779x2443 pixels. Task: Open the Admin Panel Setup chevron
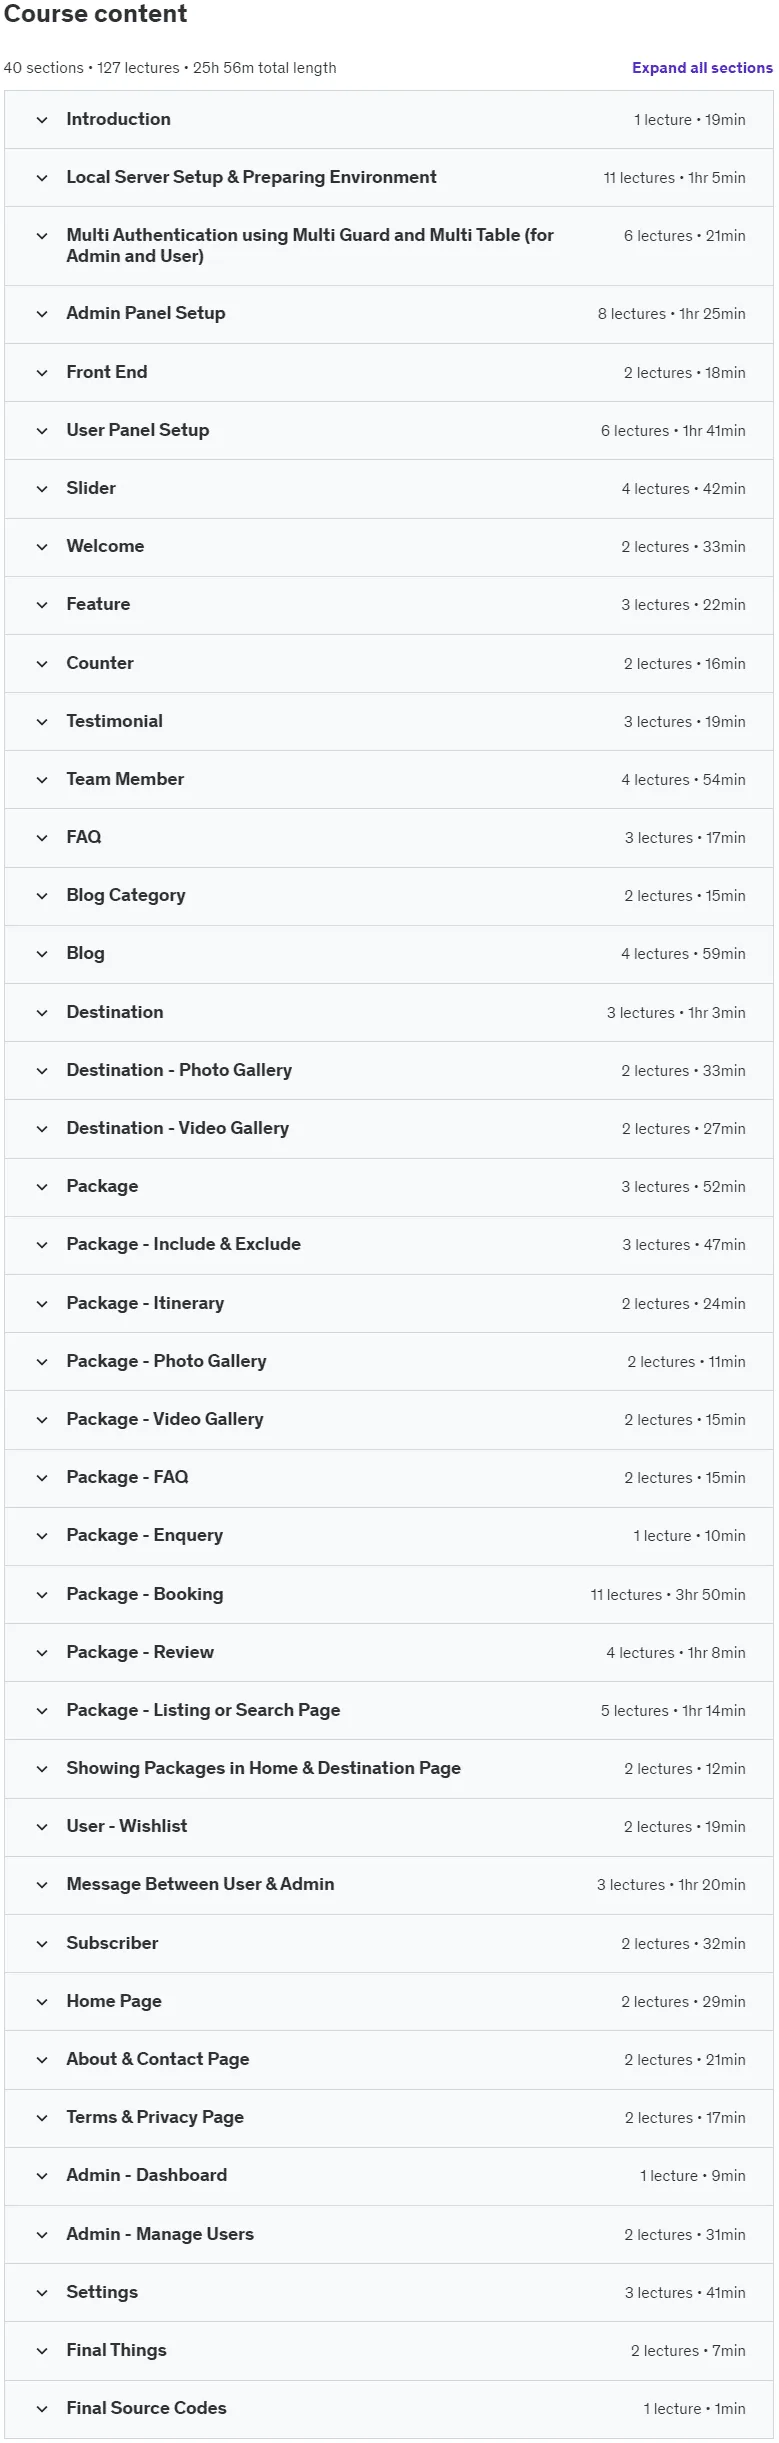(x=42, y=314)
